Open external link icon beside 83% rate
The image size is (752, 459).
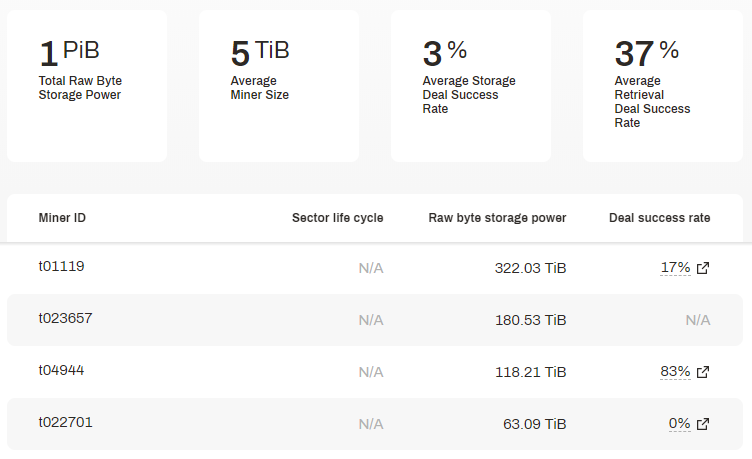(x=703, y=372)
